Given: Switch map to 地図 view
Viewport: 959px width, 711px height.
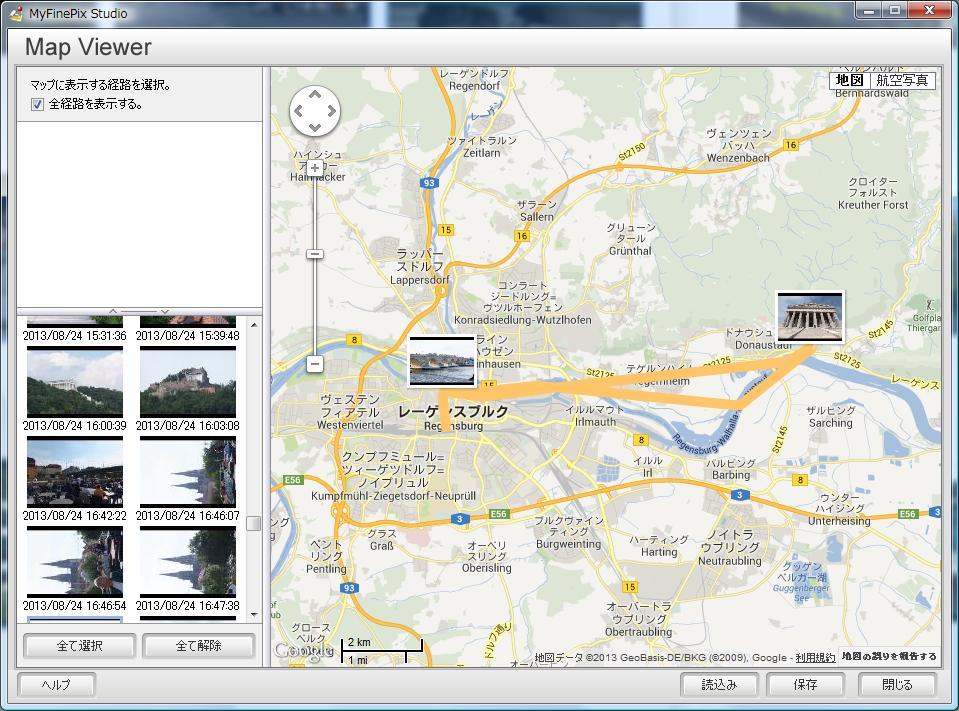Looking at the screenshot, I should coord(850,81).
